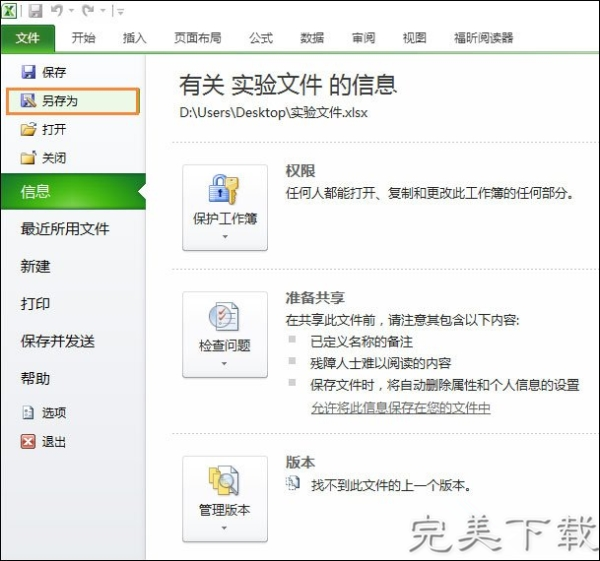Viewport: 600px width, 561px height.
Task: Click the 关闭 label in sidebar
Action: [x=54, y=158]
